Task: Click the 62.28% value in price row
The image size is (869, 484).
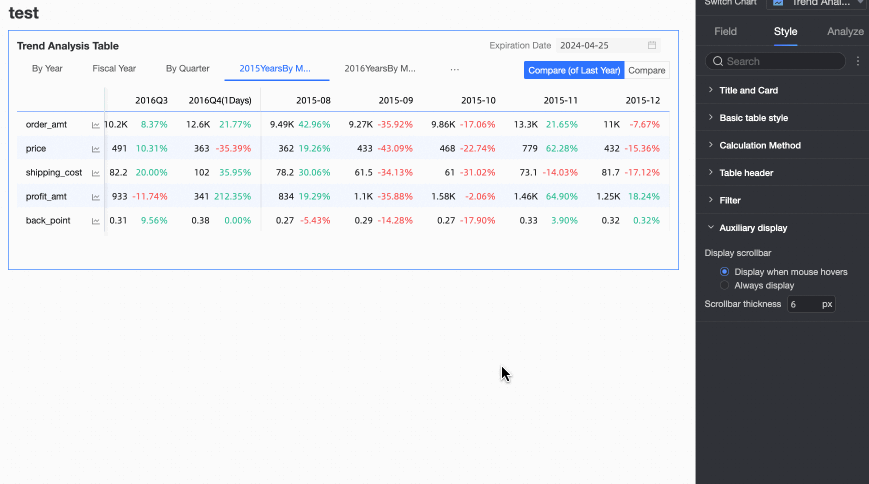Action: click(x=562, y=149)
